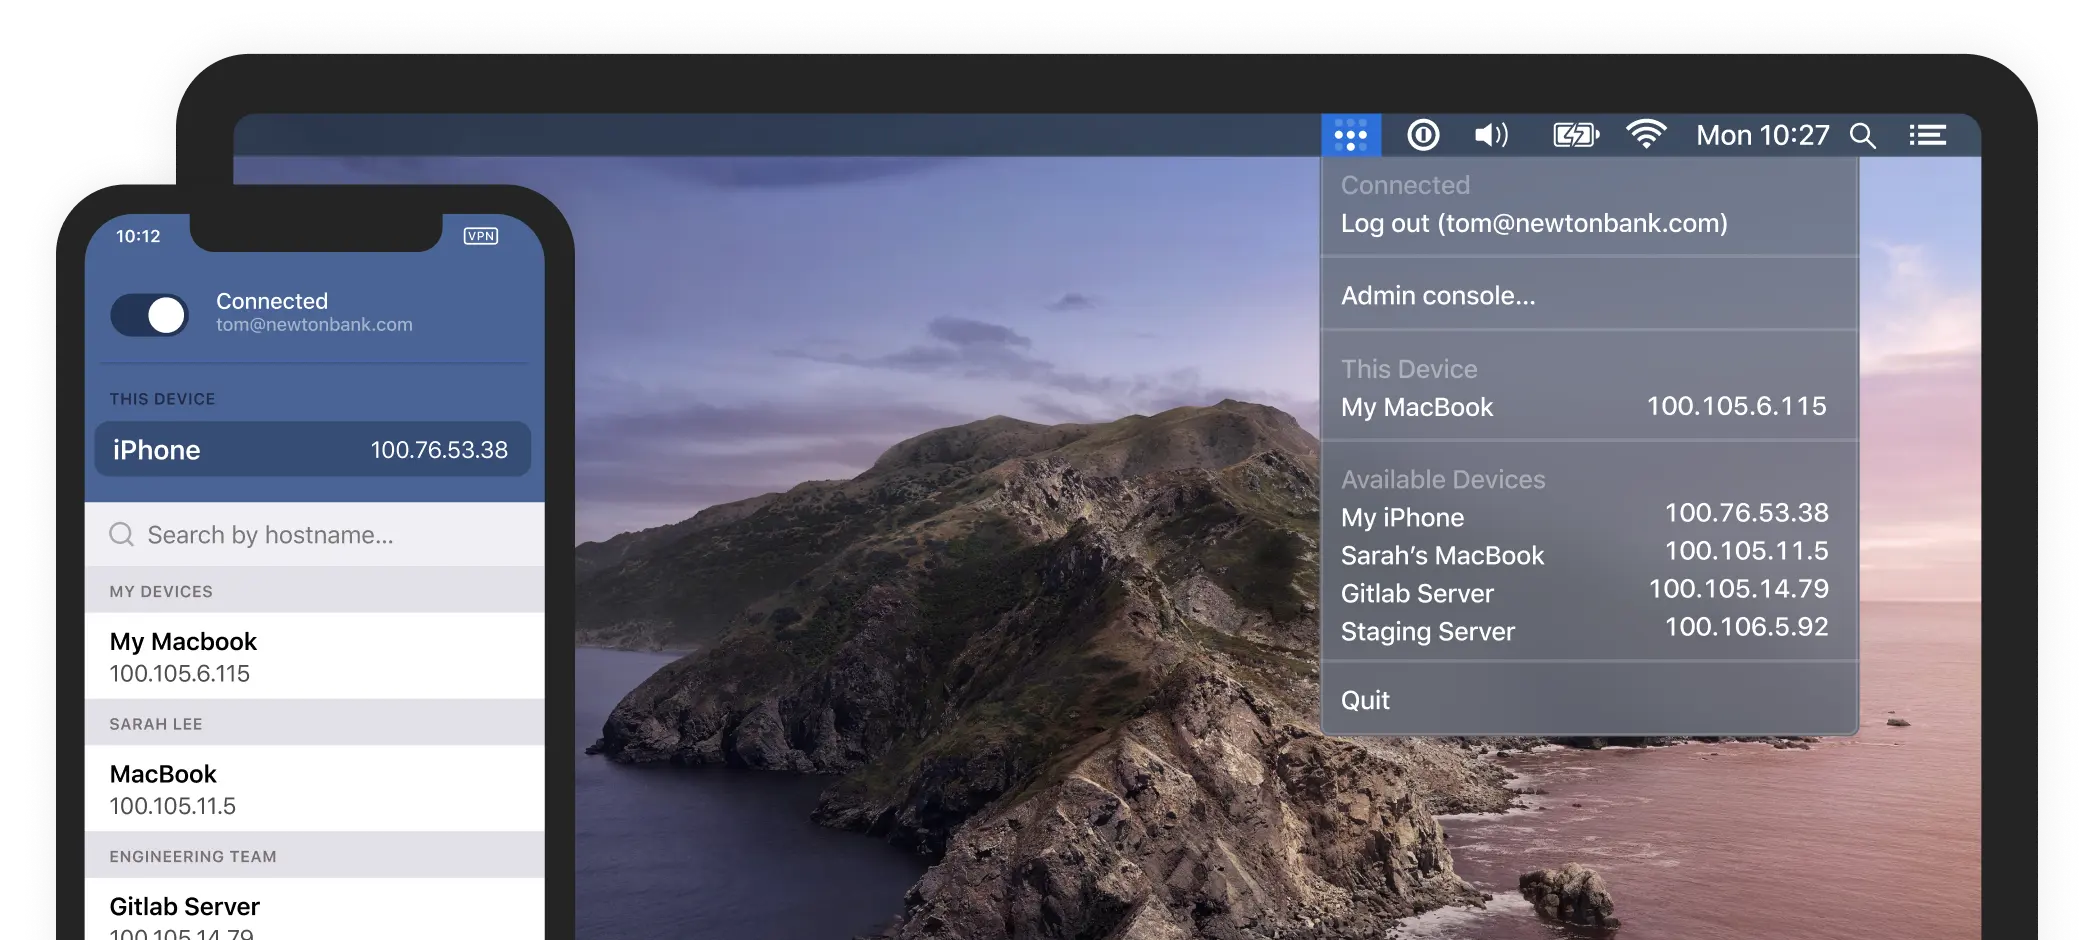Select Log out (tom@newtonbank.com)

[1533, 224]
